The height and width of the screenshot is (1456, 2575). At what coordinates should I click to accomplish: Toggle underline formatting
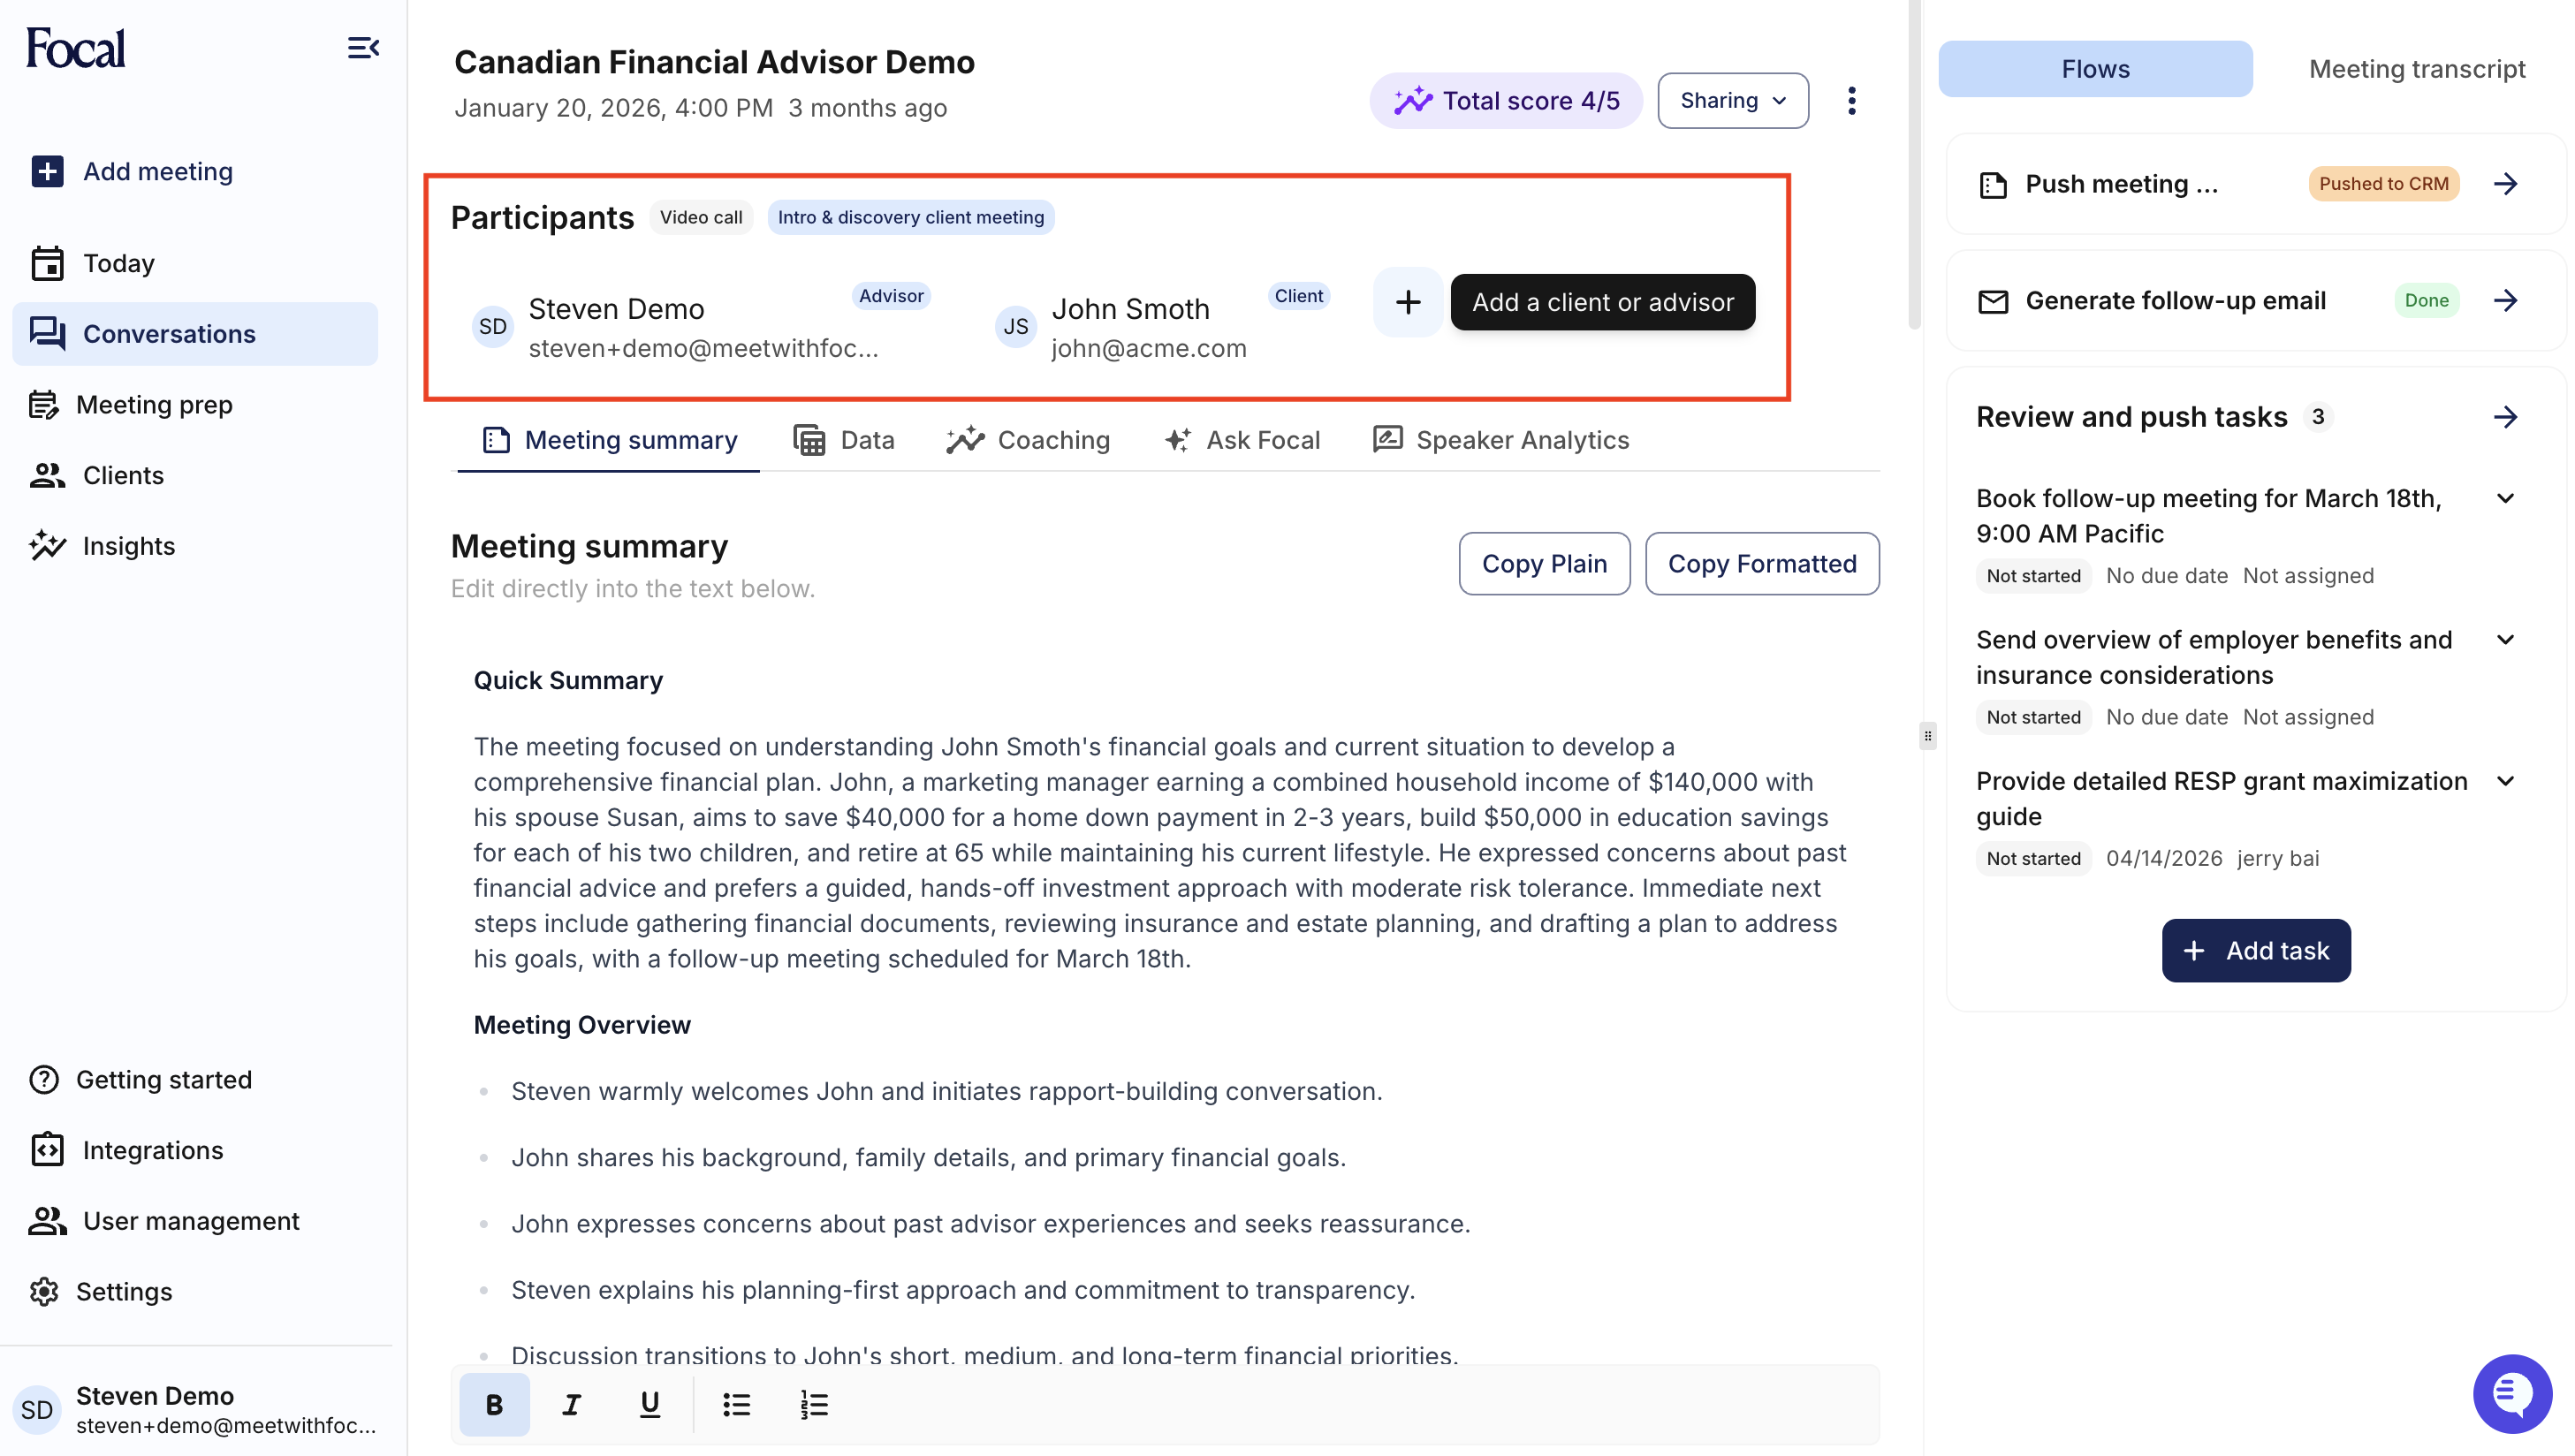point(650,1405)
